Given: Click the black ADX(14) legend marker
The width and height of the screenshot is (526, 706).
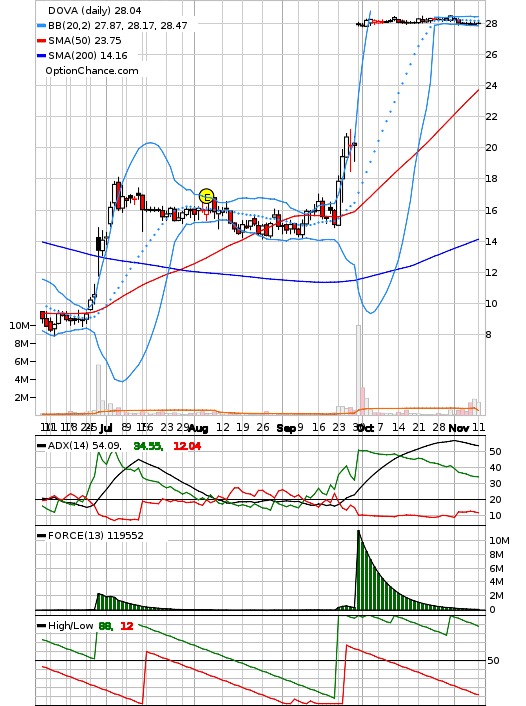Looking at the screenshot, I should point(41,446).
